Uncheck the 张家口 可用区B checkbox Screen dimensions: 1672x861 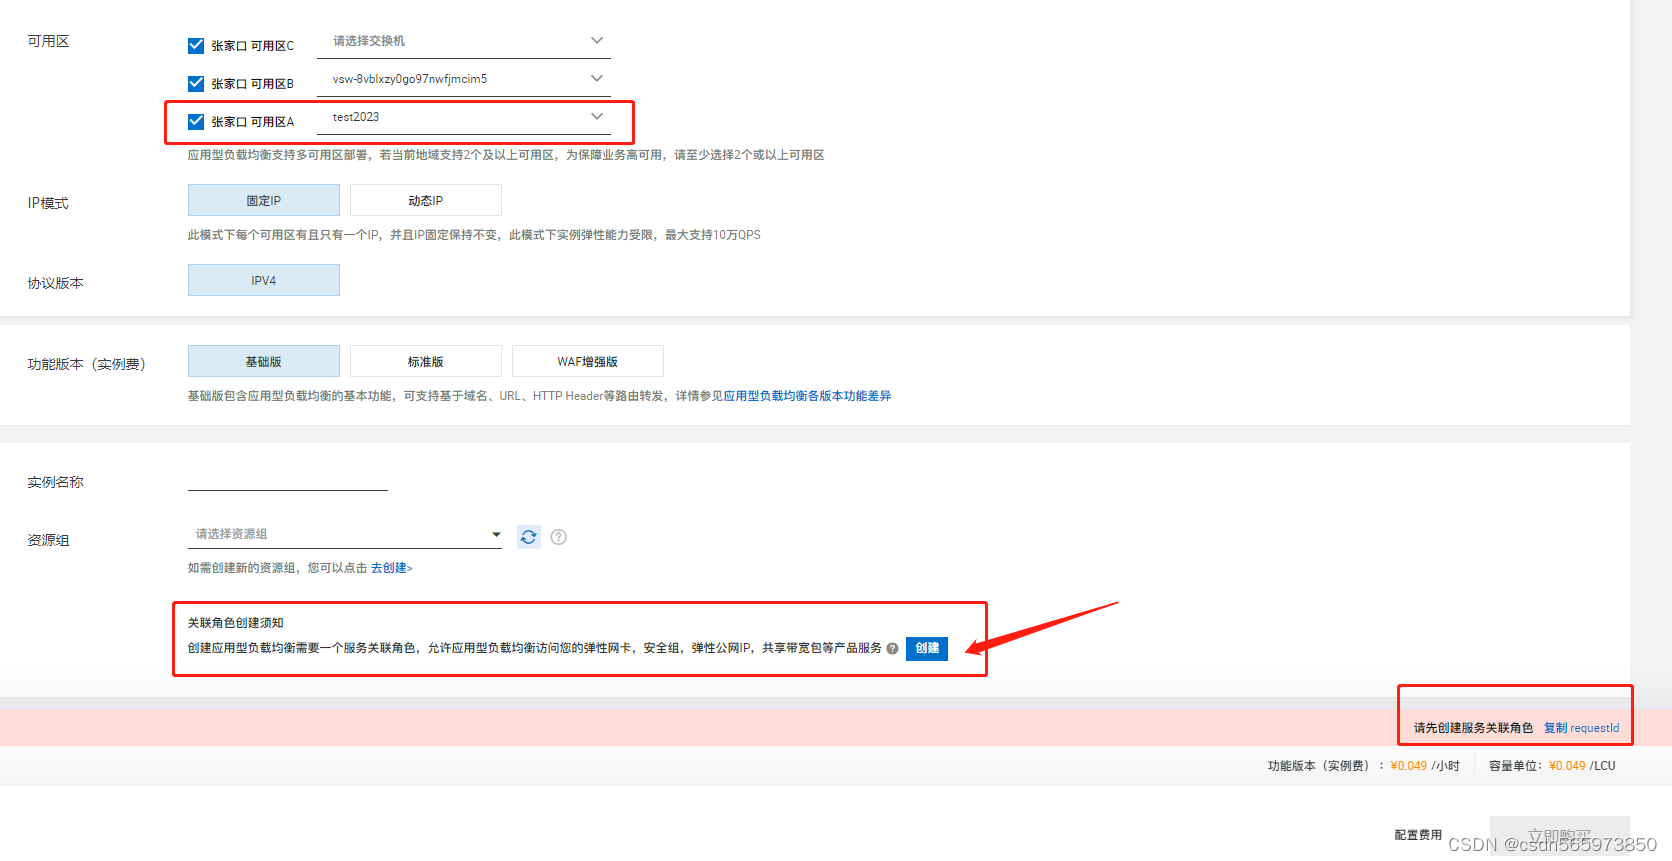point(196,84)
